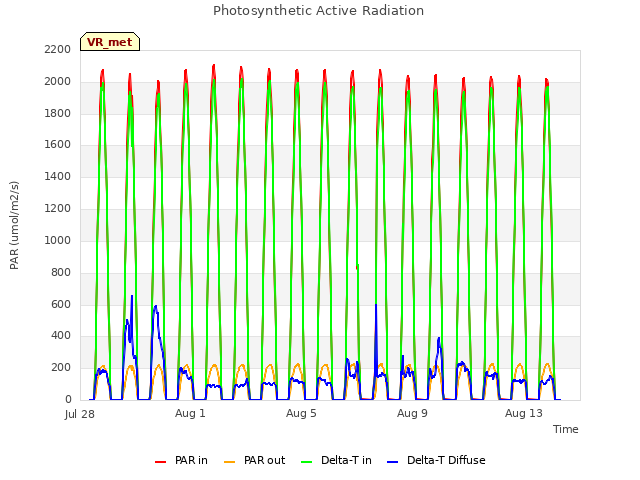Toggle the Delta-T Diffuse legend entry
The width and height of the screenshot is (640, 480).
436,460
